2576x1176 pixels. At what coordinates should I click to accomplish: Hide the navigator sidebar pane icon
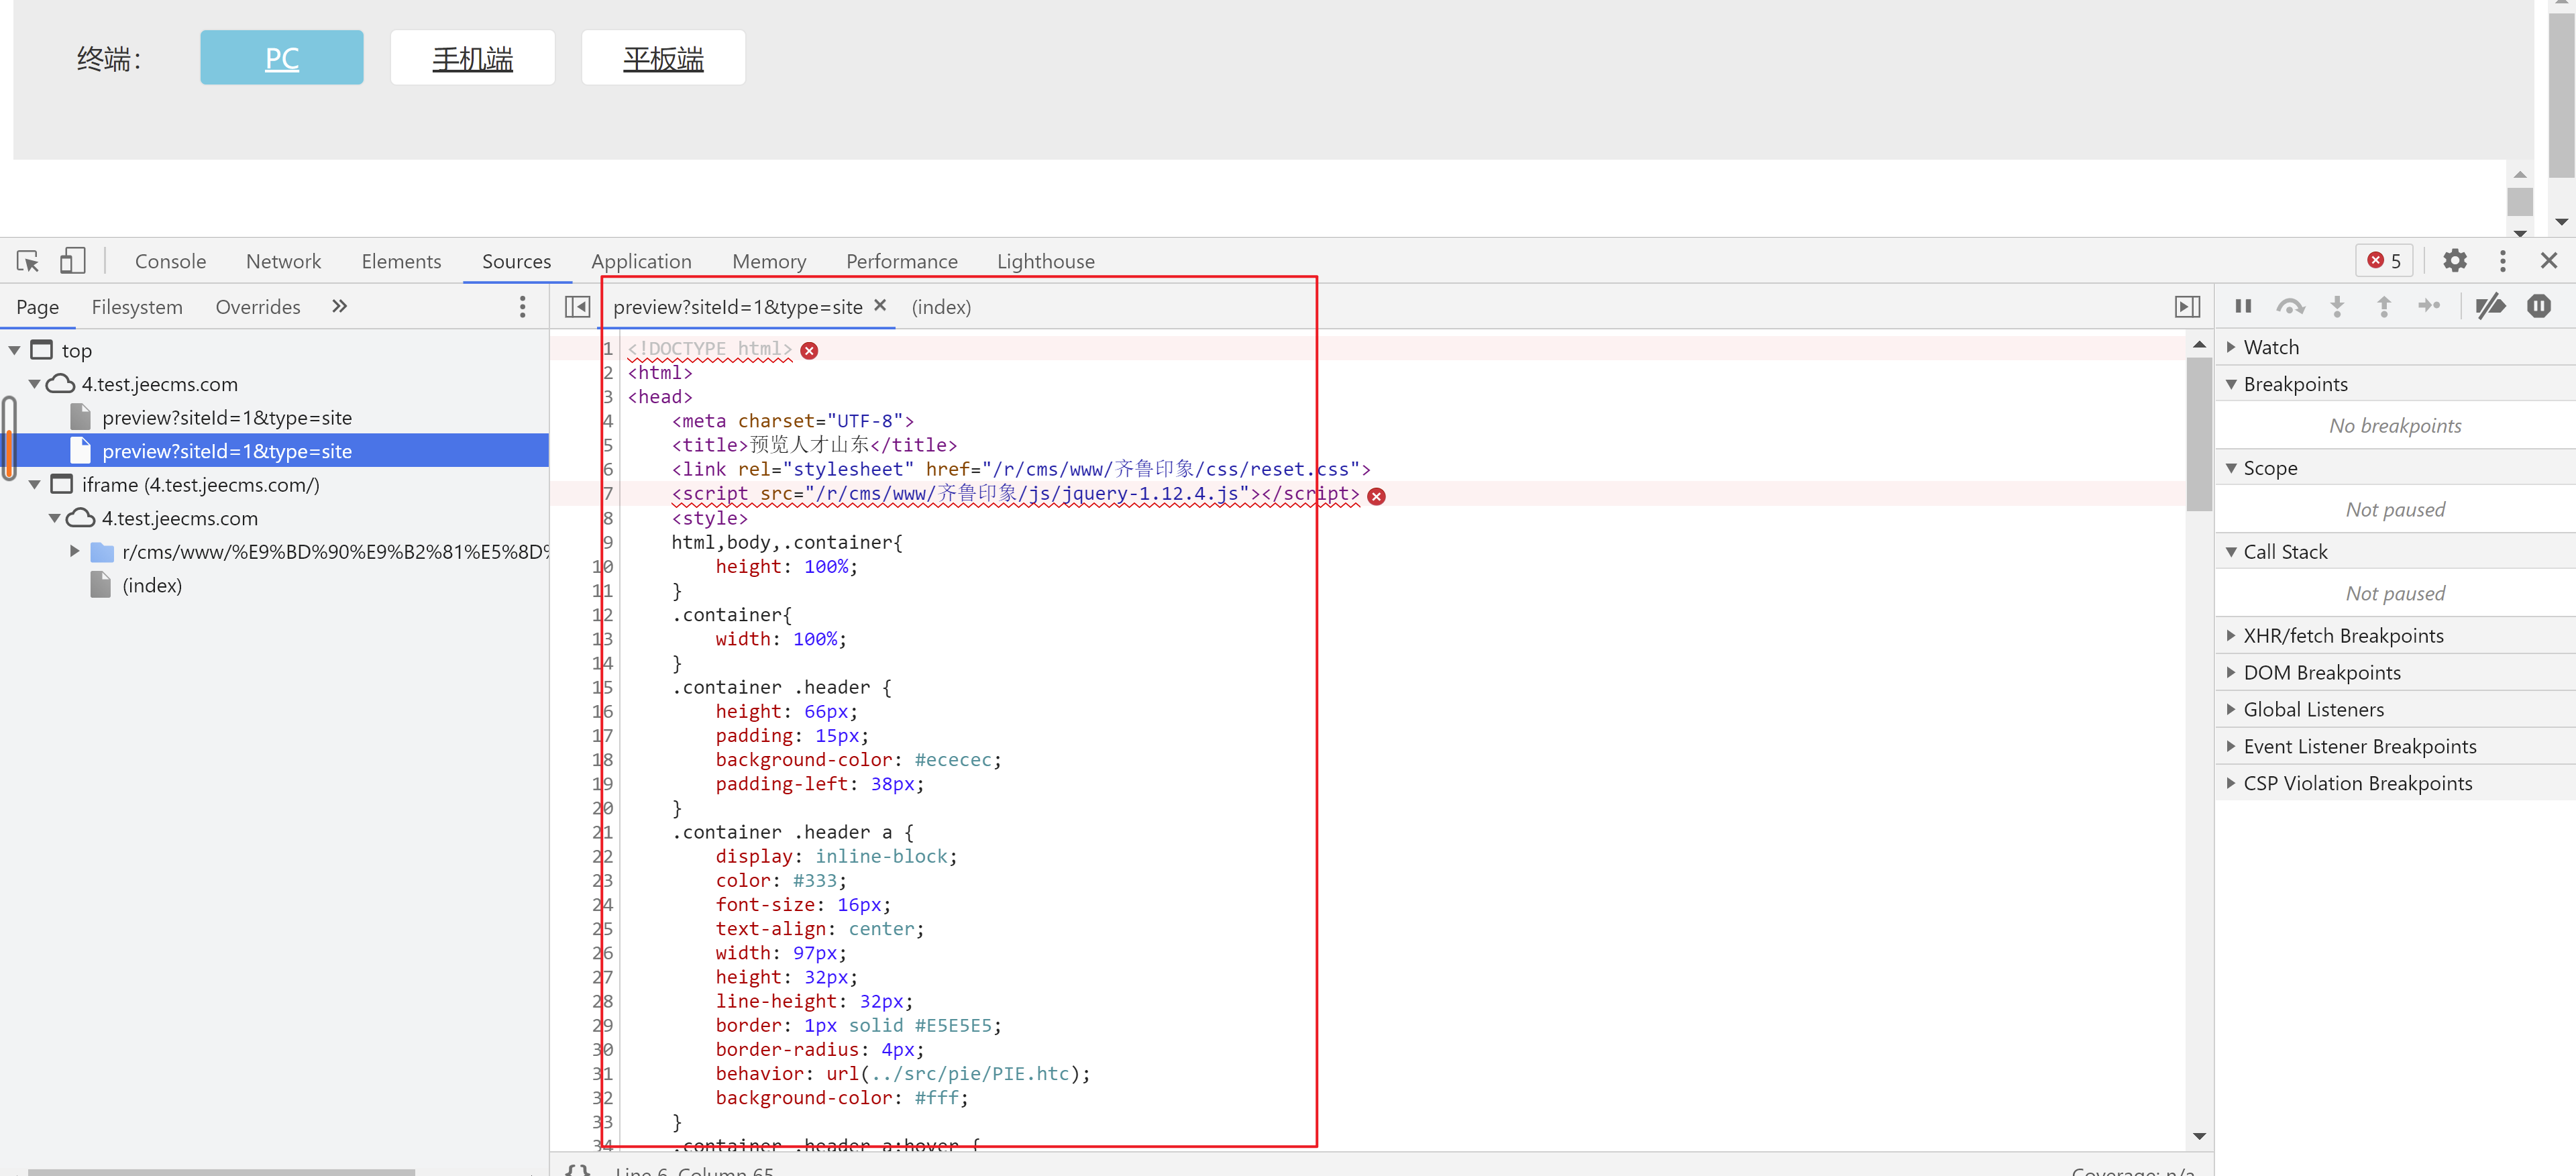point(577,307)
